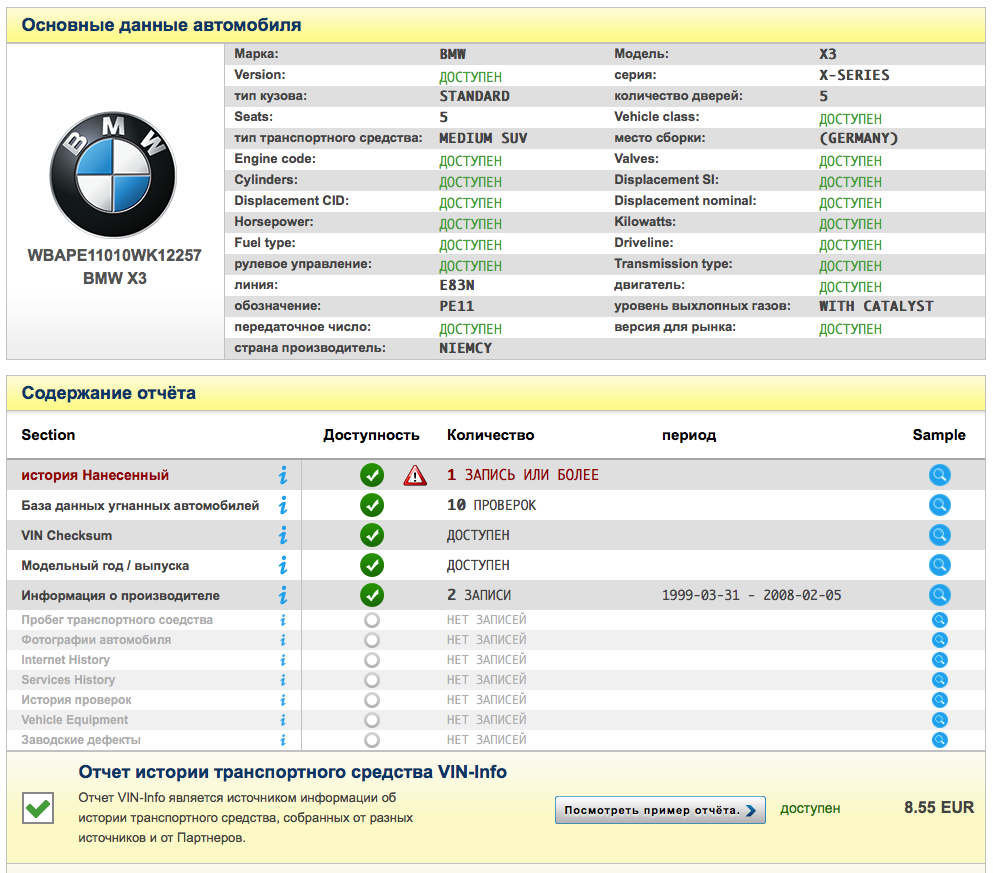
Task: Open sample magnifier for история Нанесенный
Action: [940, 475]
